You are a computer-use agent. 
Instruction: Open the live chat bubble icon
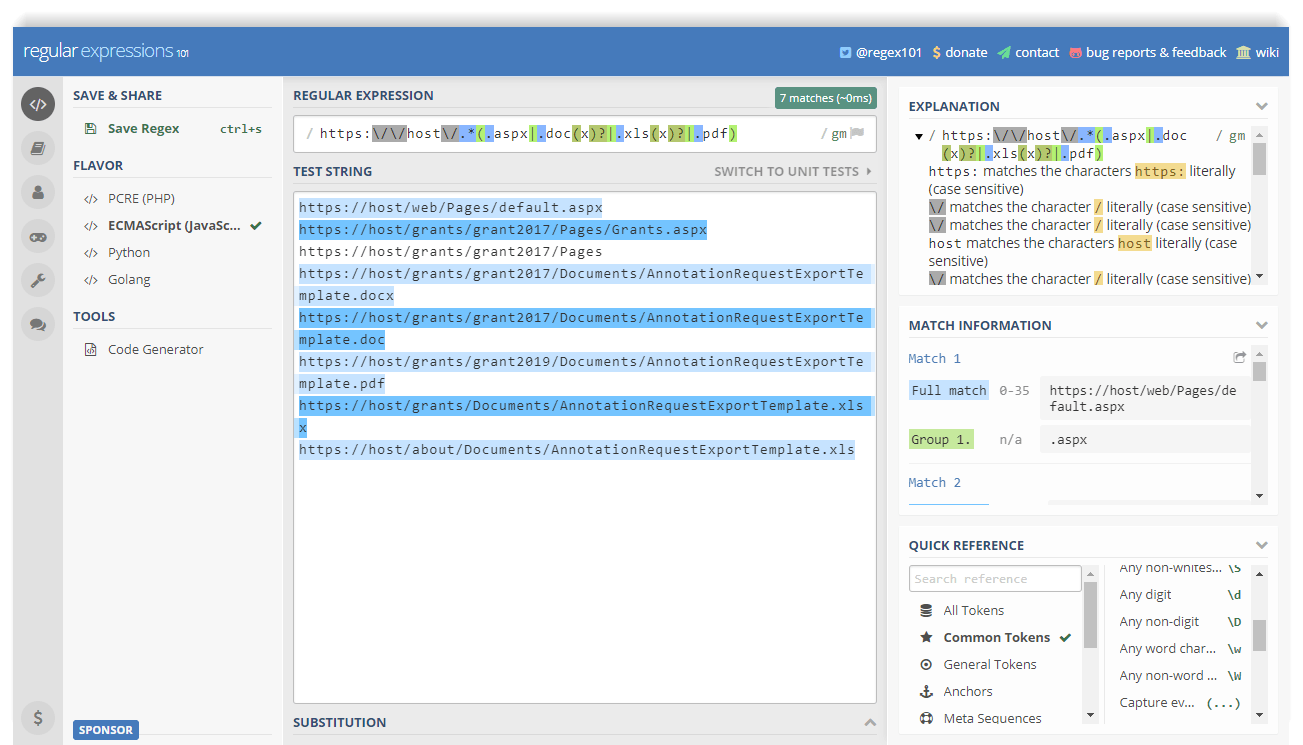click(38, 324)
